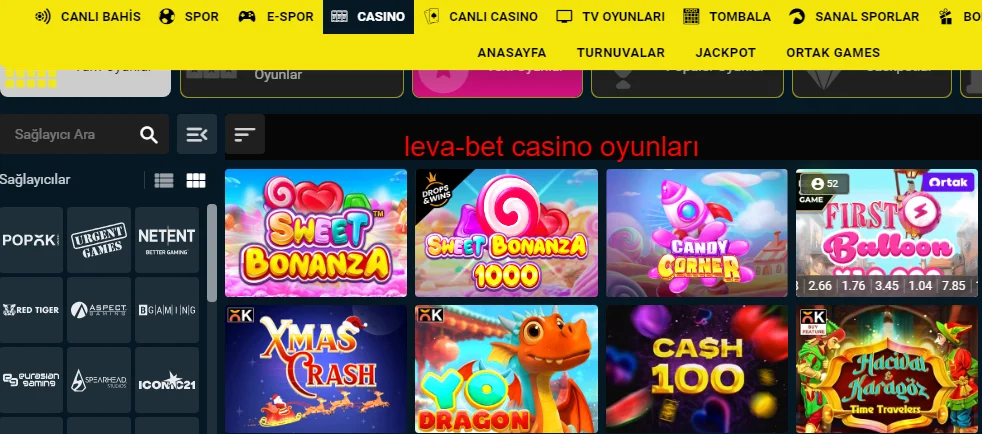Select the Urgent Games provider logo
982x434 pixels.
tap(99, 240)
